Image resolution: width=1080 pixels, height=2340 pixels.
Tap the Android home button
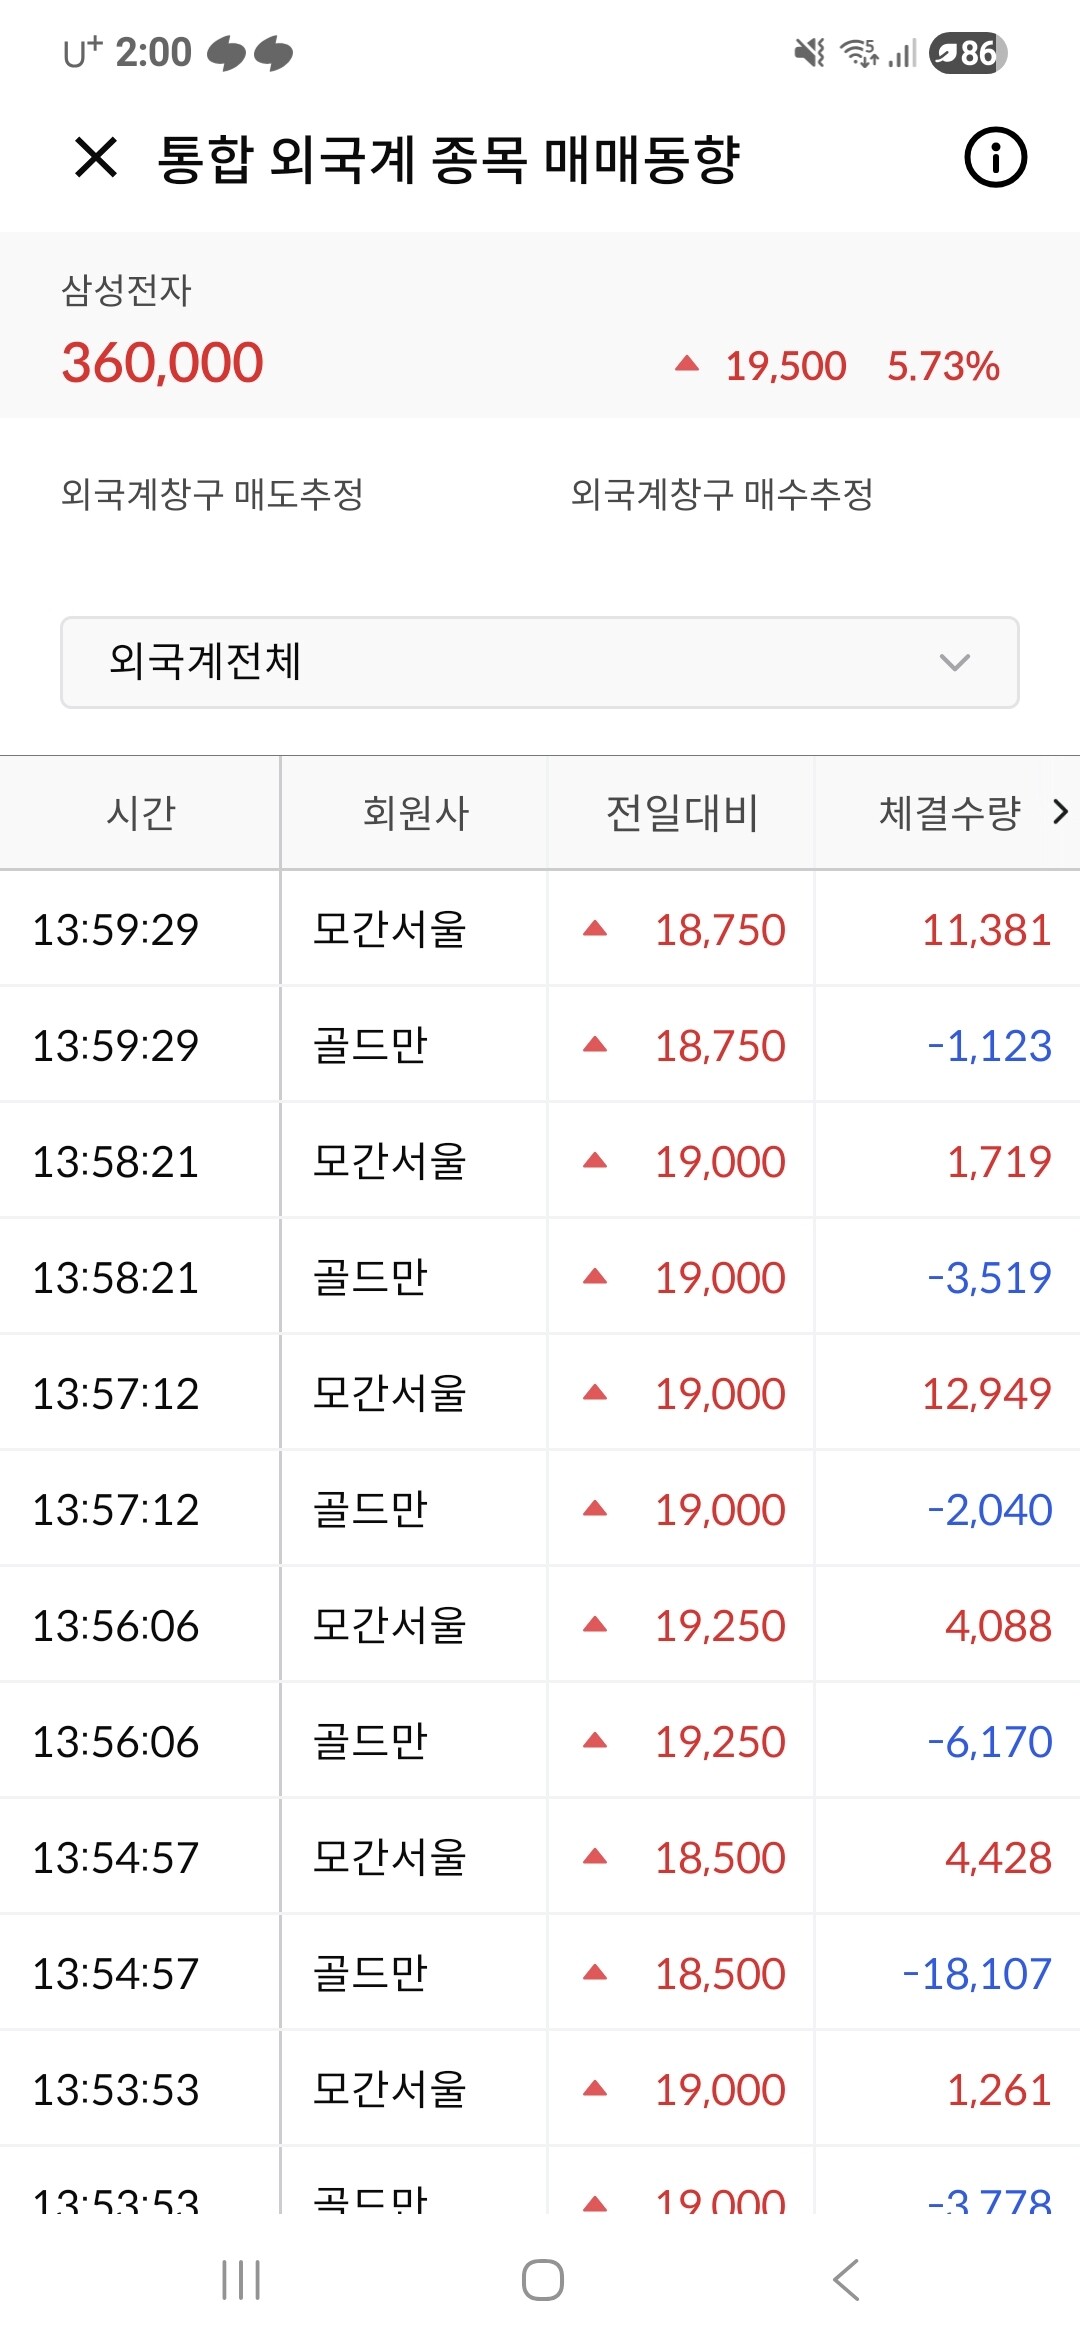click(542, 2280)
